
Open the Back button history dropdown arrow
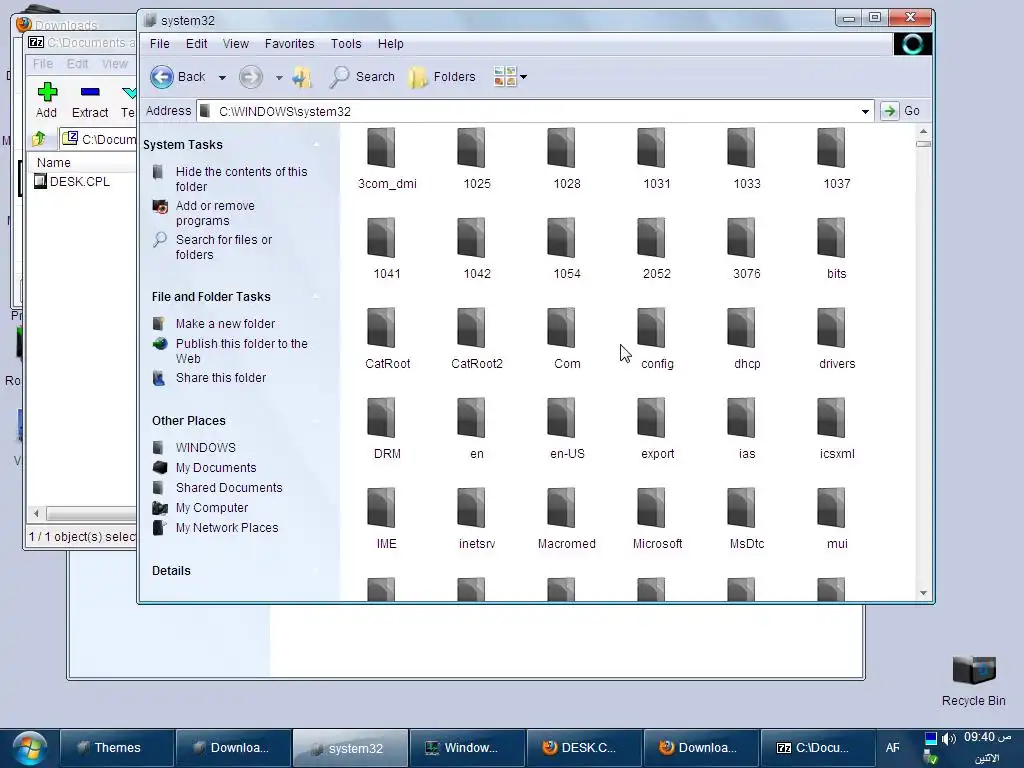click(222, 78)
